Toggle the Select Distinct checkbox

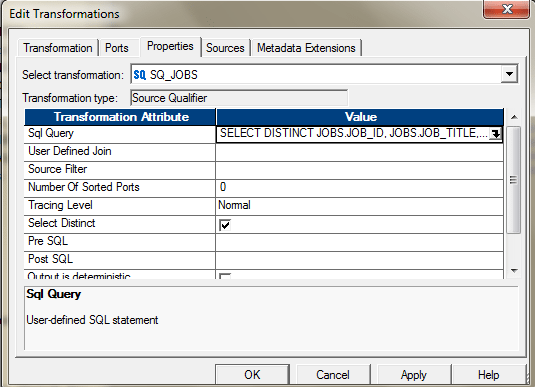pyautogui.click(x=225, y=225)
